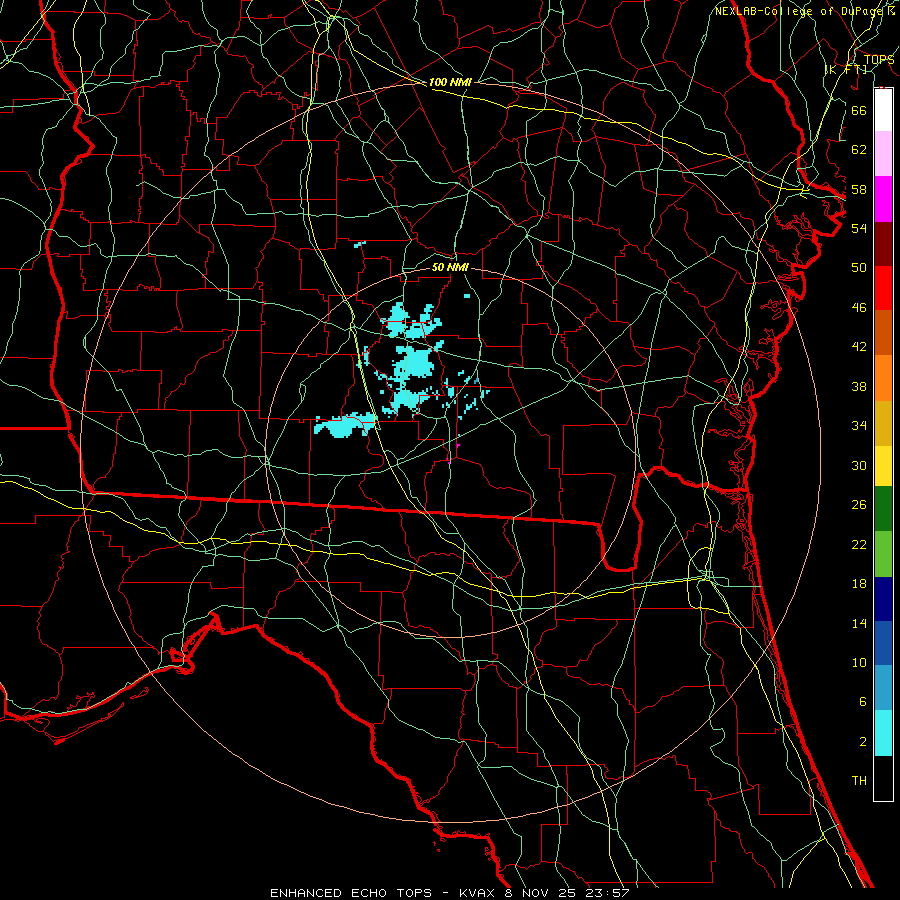Click the 38 value on the legend
The width and height of the screenshot is (900, 900).
click(x=859, y=386)
